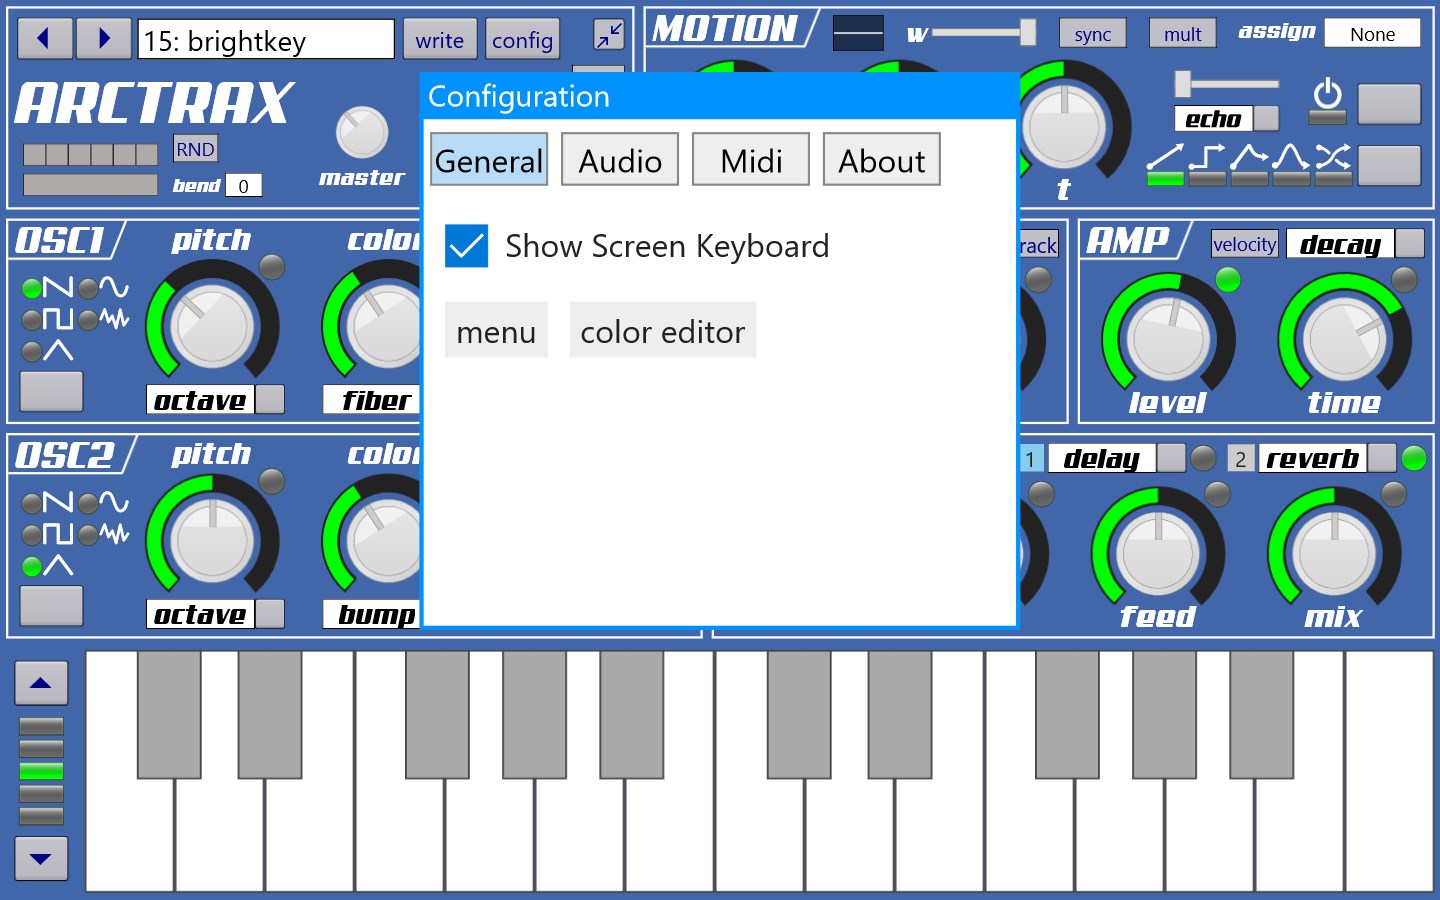Uncheck Show Screen Keyboard checkbox
1440x900 pixels.
point(466,246)
